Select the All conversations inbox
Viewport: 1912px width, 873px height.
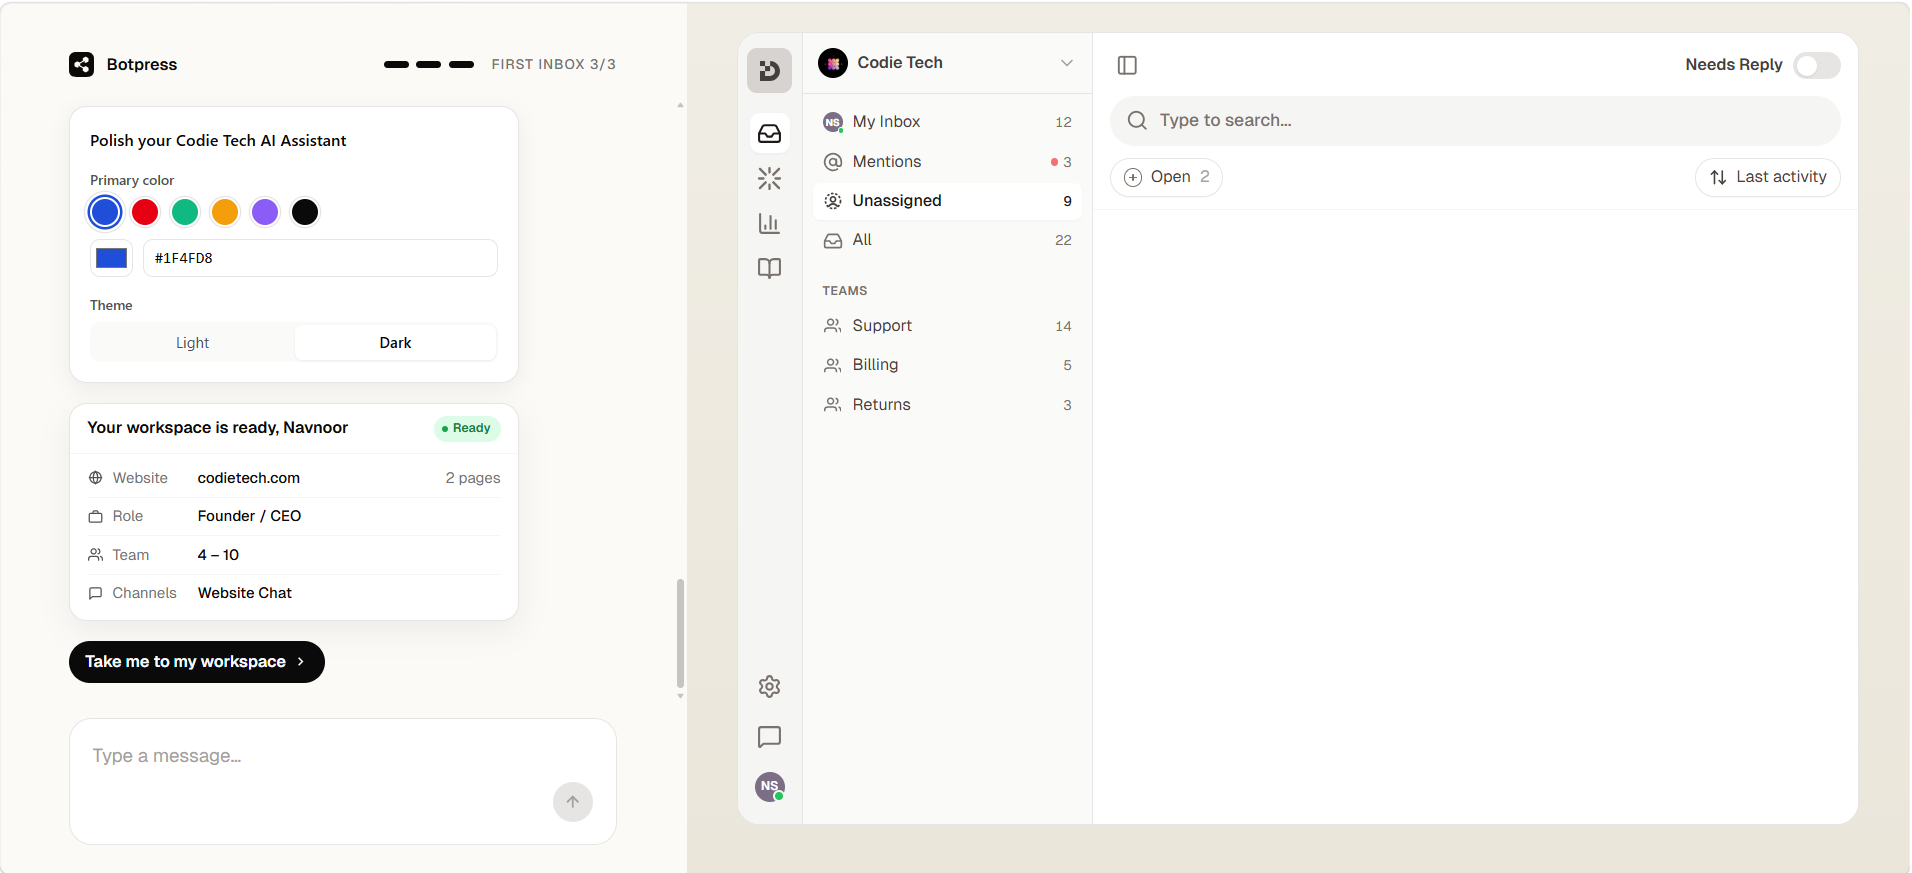[x=946, y=240]
